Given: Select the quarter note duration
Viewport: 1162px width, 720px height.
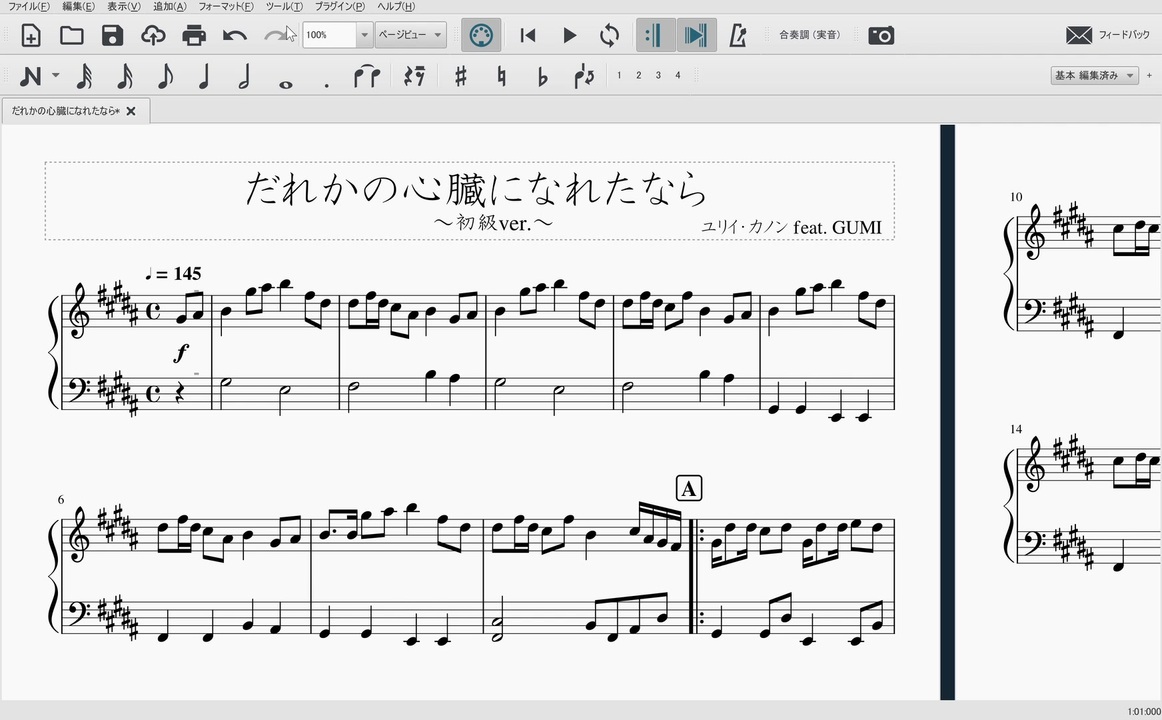Looking at the screenshot, I should (205, 76).
